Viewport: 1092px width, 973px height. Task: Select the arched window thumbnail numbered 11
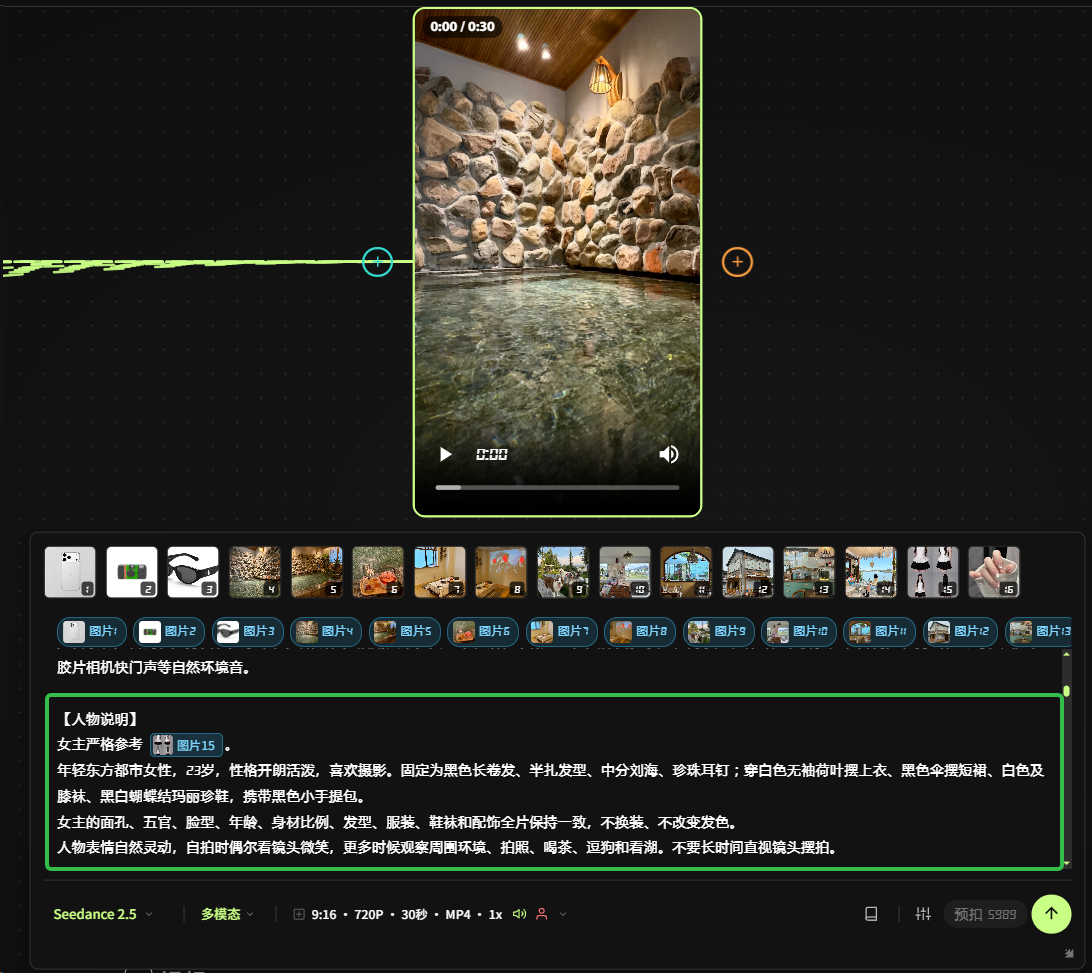686,572
